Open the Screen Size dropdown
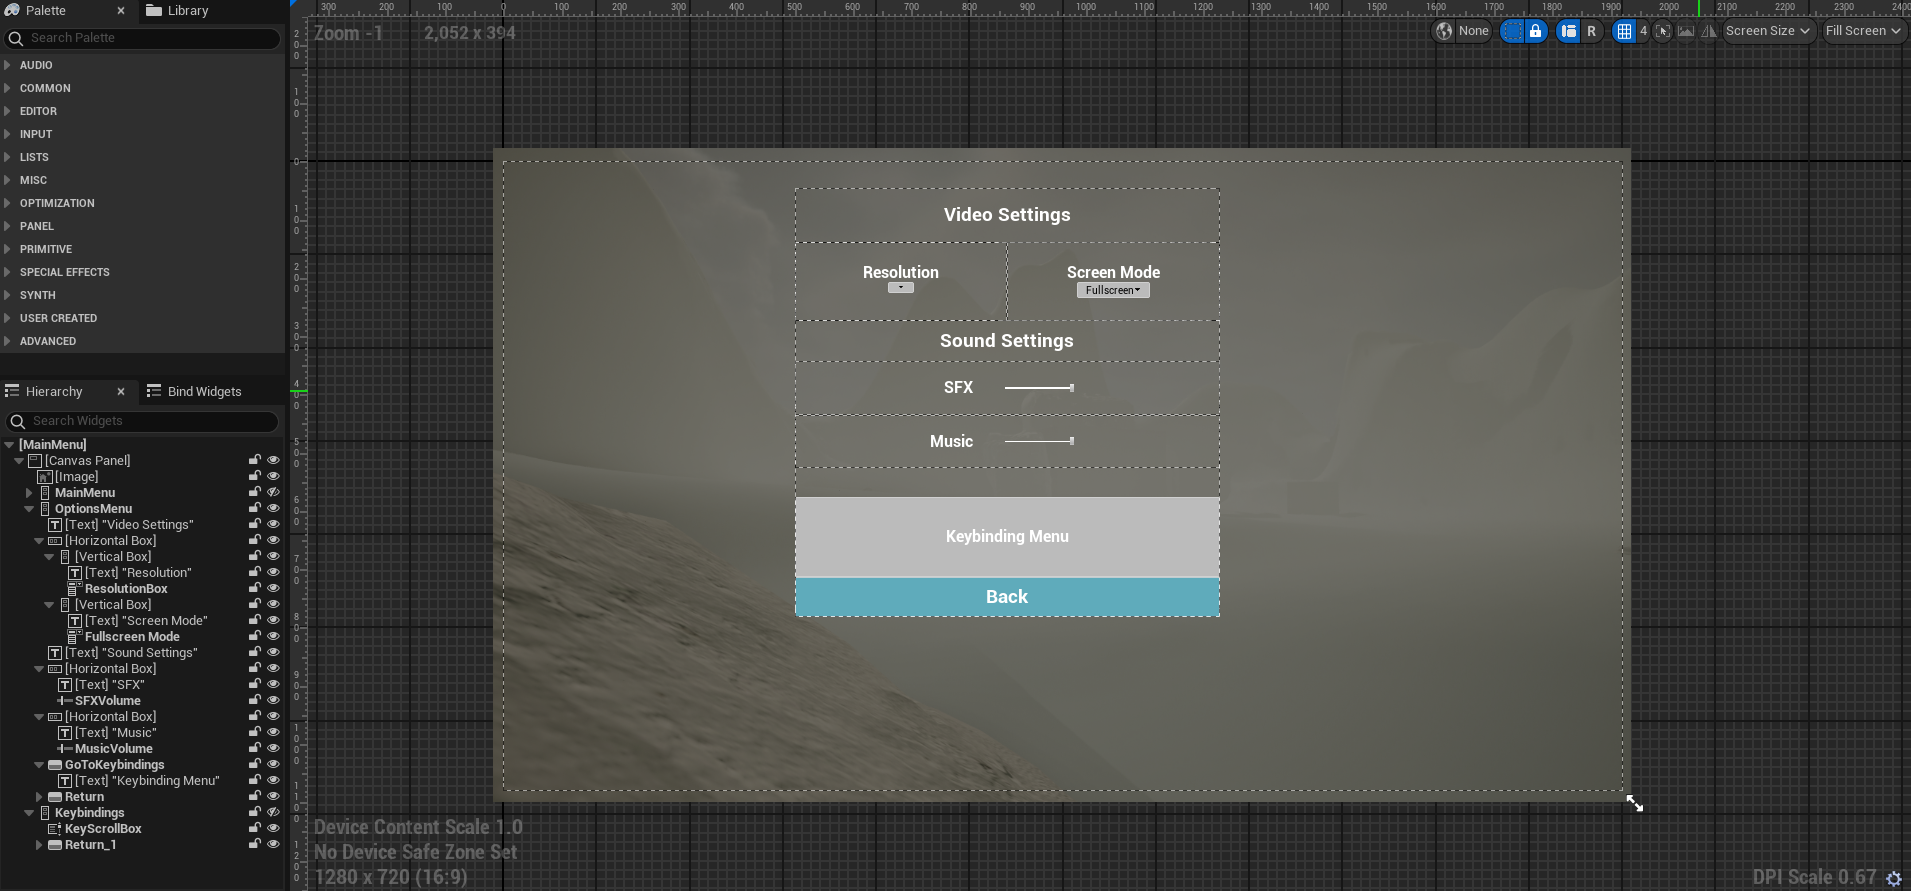This screenshot has width=1911, height=891. 1768,31
